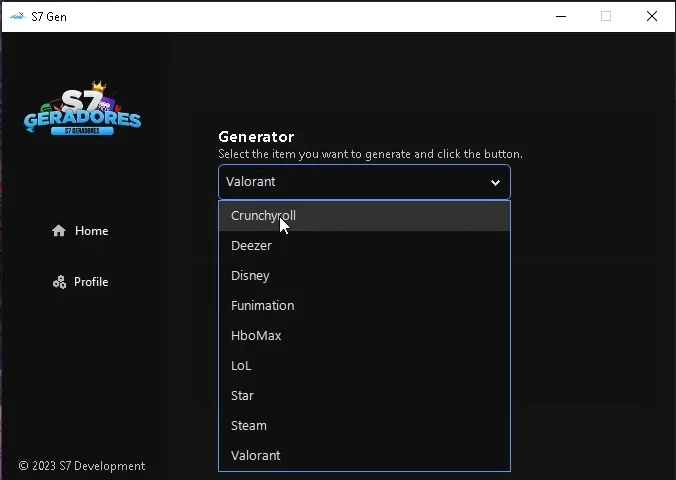Select Valorant at the list bottom

point(364,455)
